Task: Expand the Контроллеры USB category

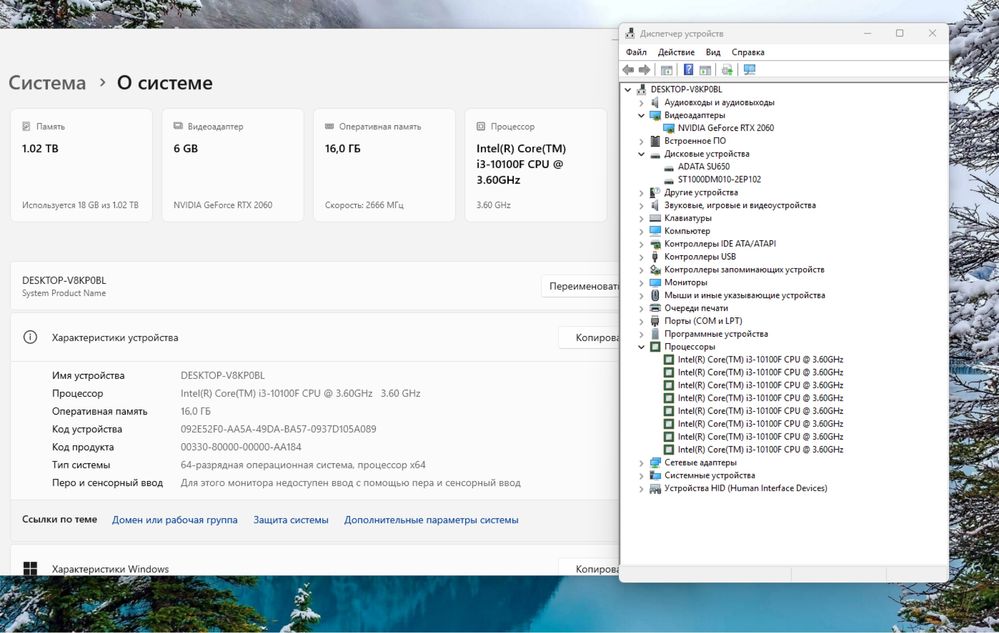Action: [x=642, y=257]
